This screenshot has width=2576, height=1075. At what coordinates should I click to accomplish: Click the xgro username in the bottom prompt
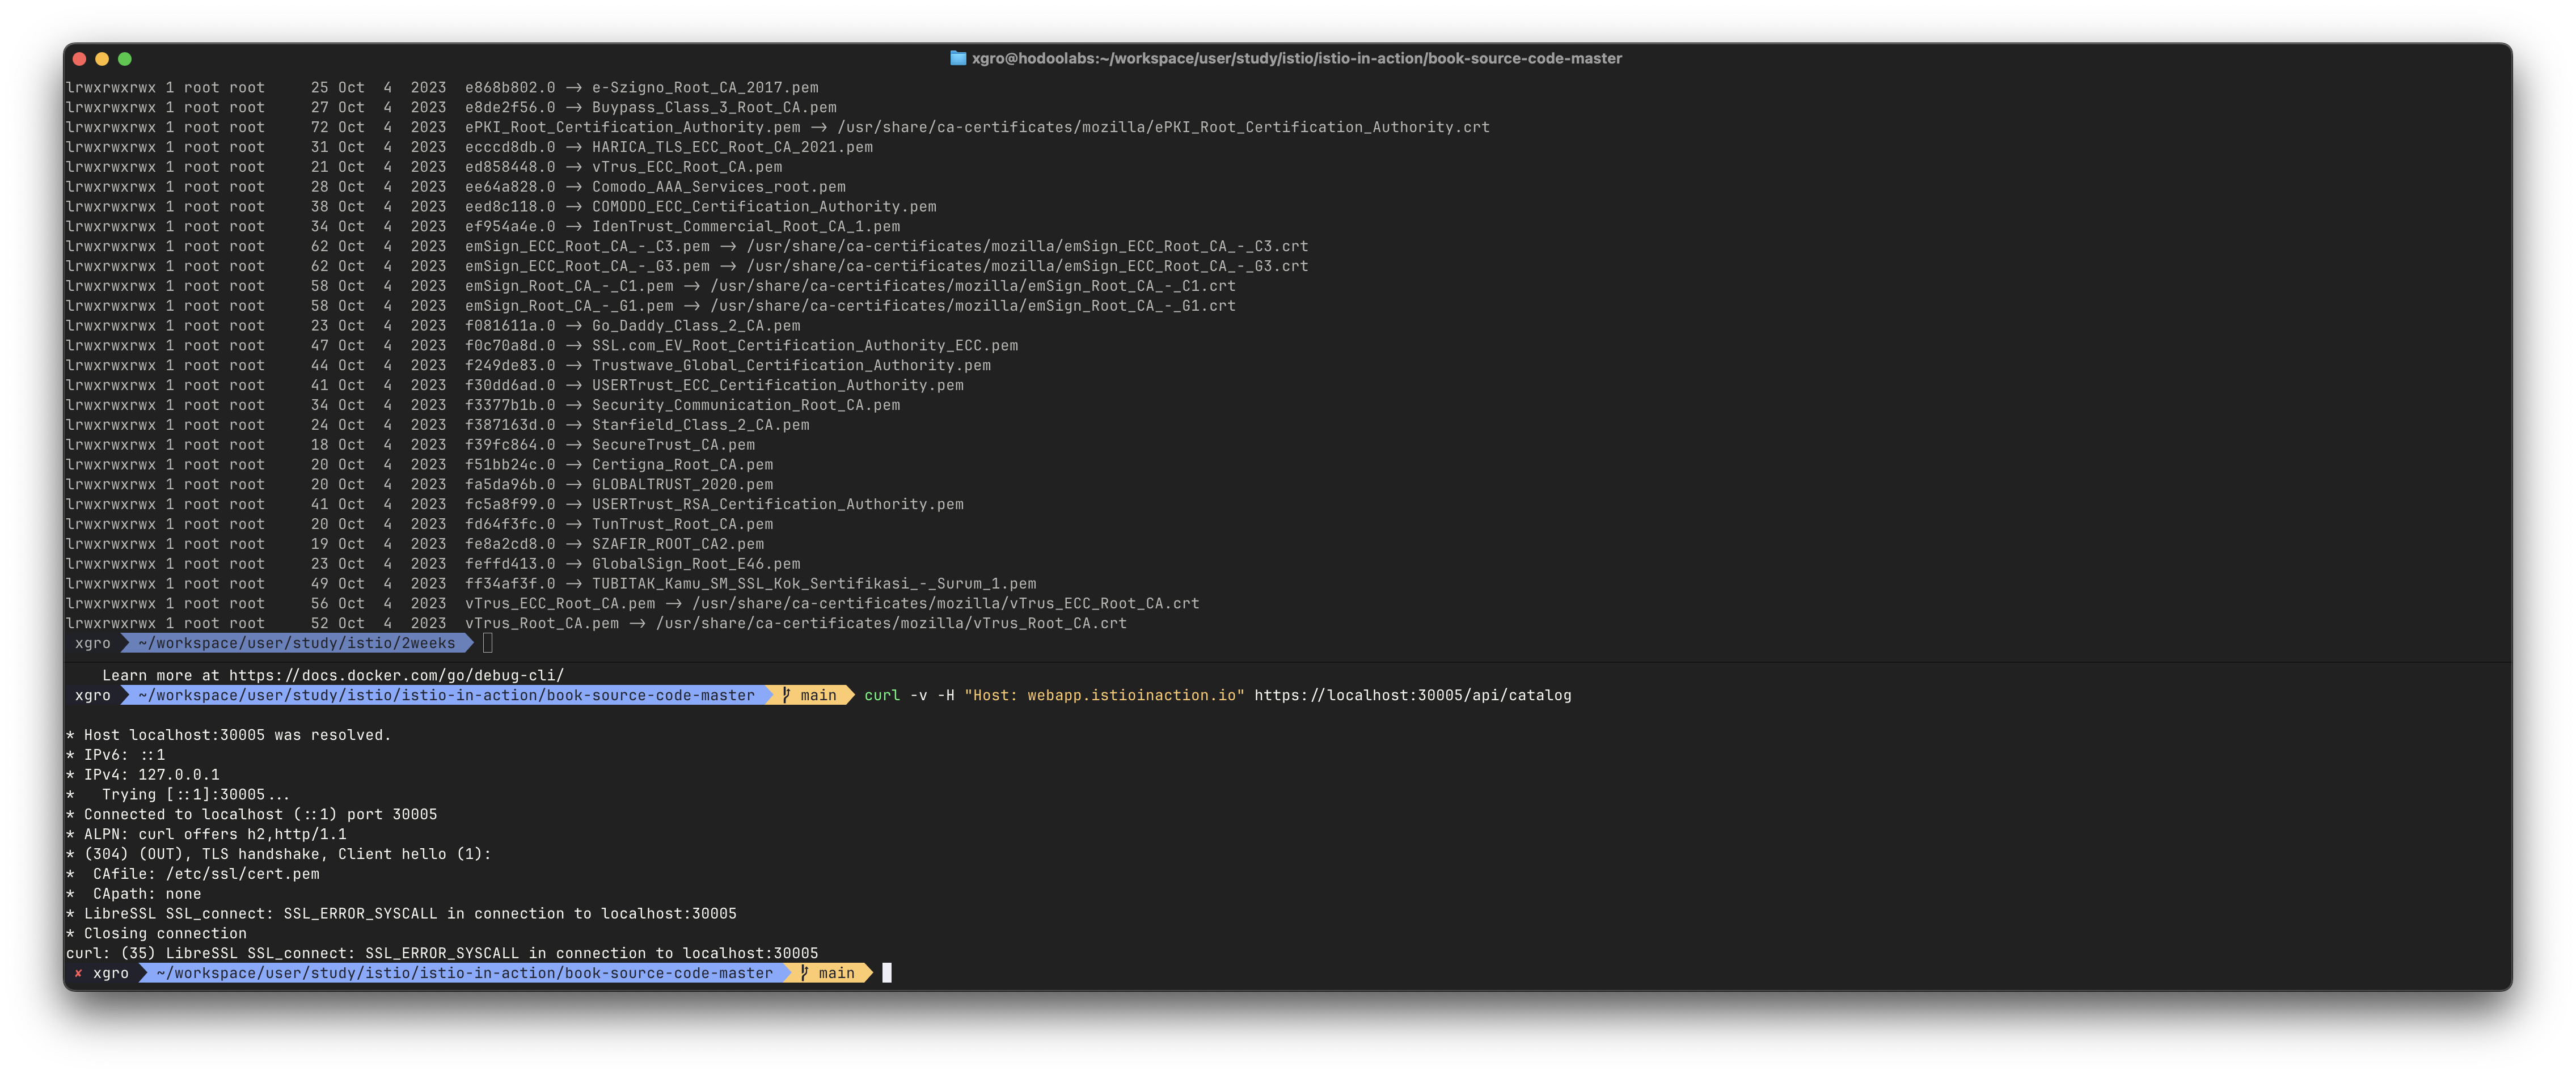(x=111, y=973)
